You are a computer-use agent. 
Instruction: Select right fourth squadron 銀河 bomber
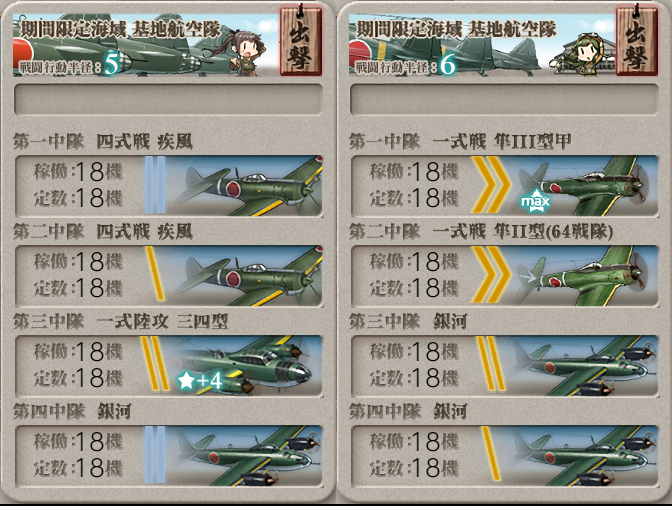pyautogui.click(x=583, y=455)
